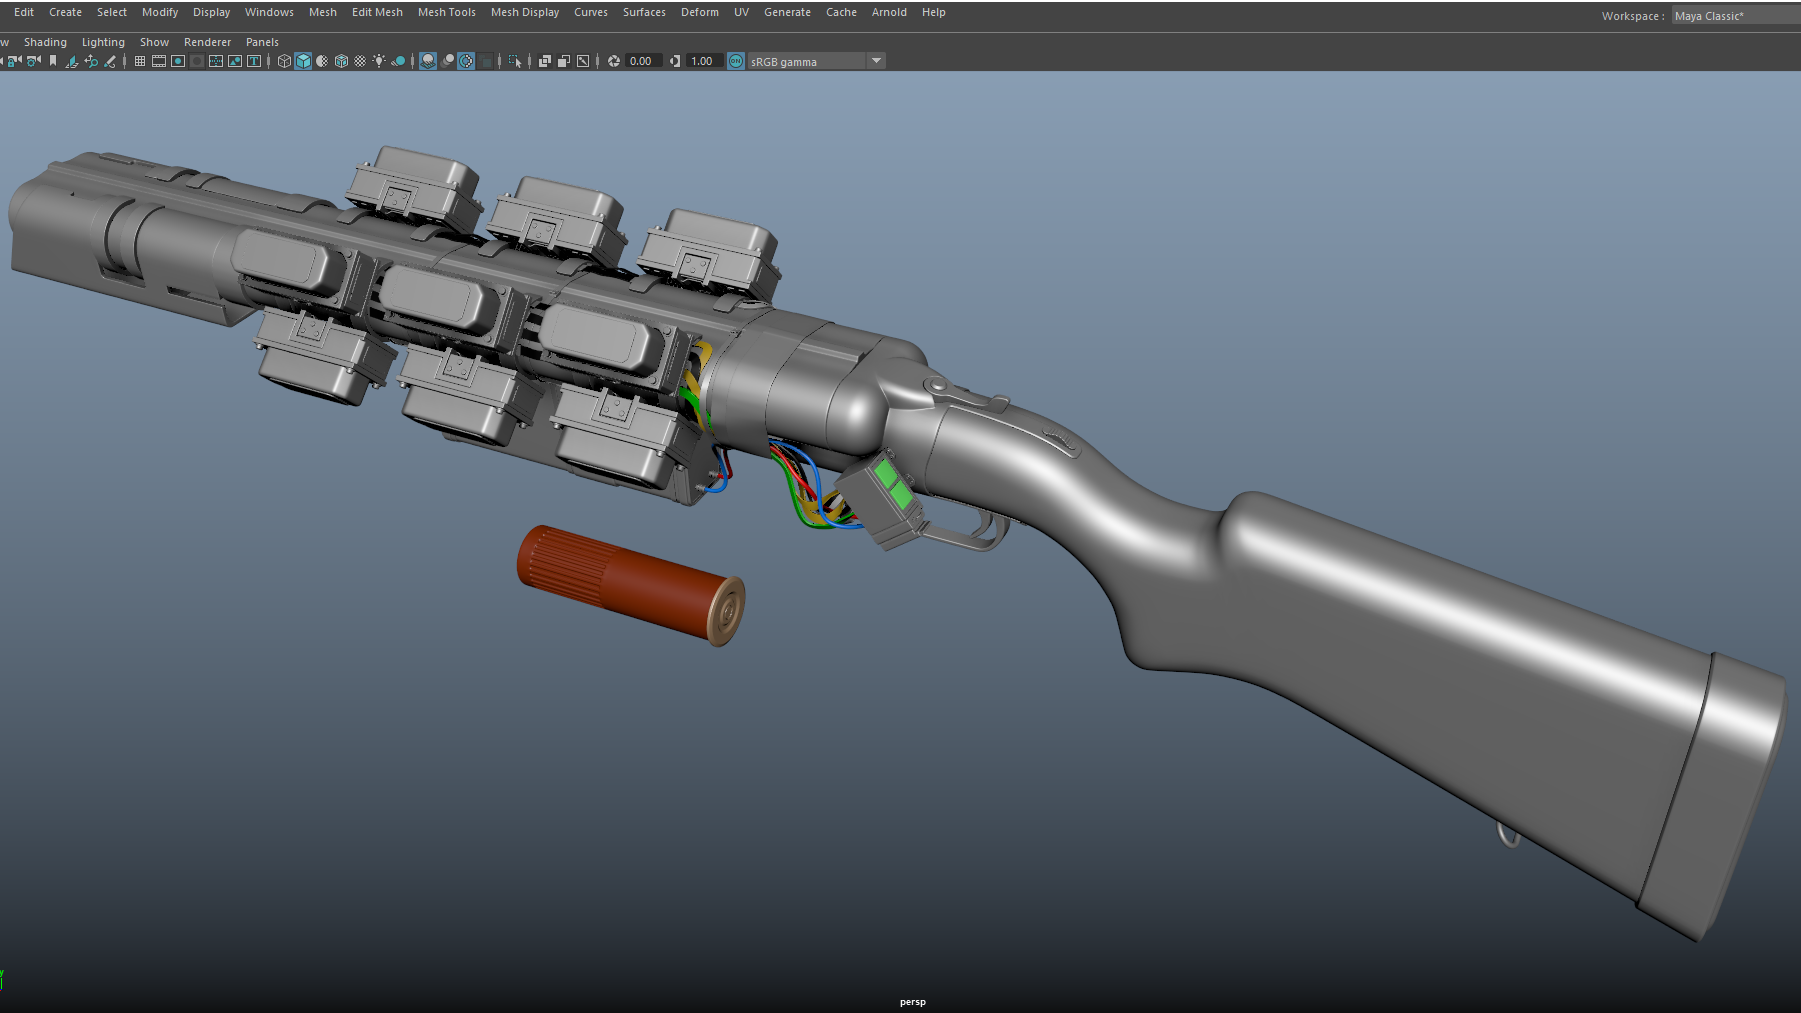Click the X-Ray Joints icon
Image resolution: width=1801 pixels, height=1013 pixels.
point(583,61)
